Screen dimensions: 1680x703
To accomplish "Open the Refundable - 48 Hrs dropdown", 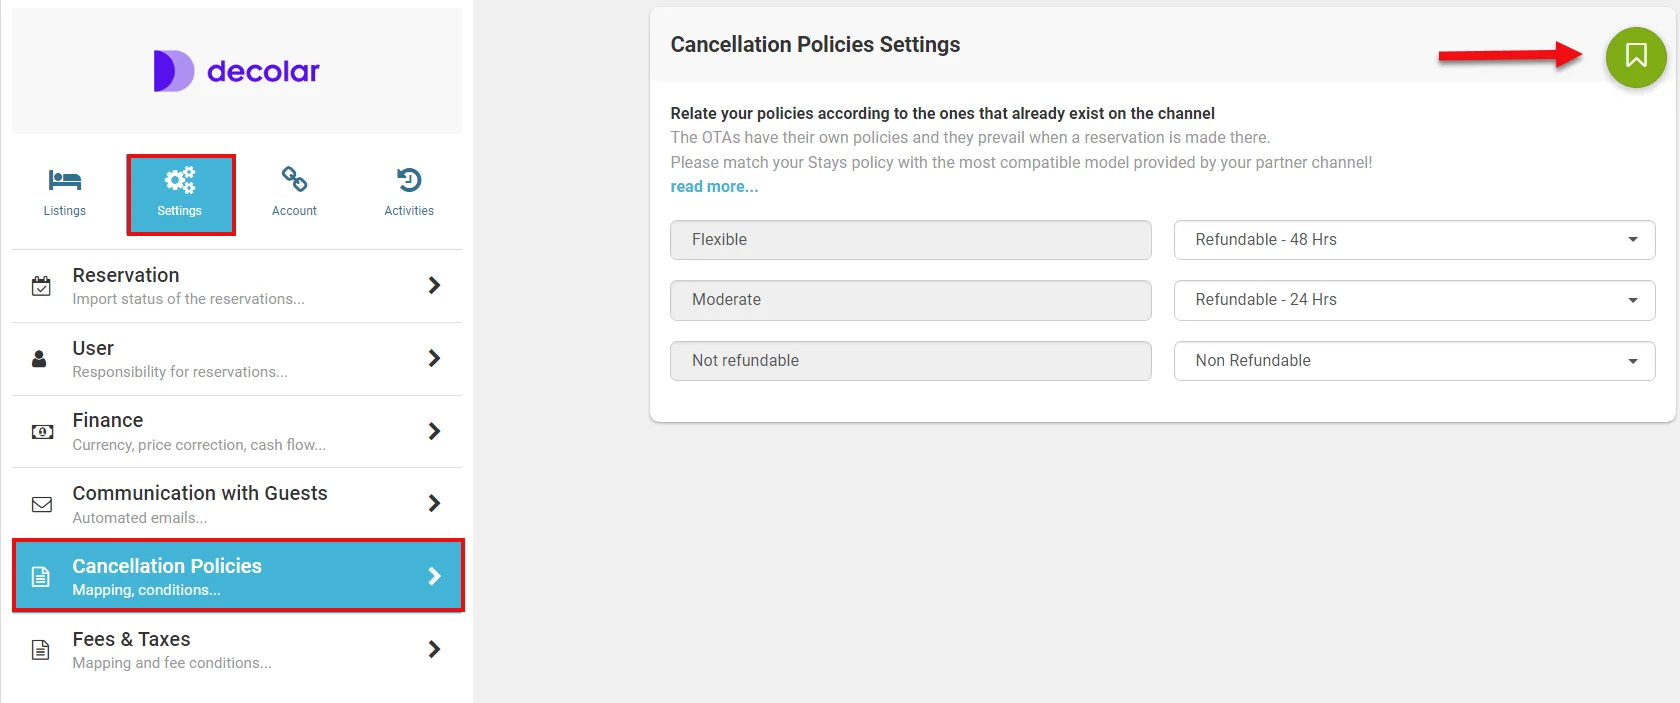I will pyautogui.click(x=1414, y=240).
